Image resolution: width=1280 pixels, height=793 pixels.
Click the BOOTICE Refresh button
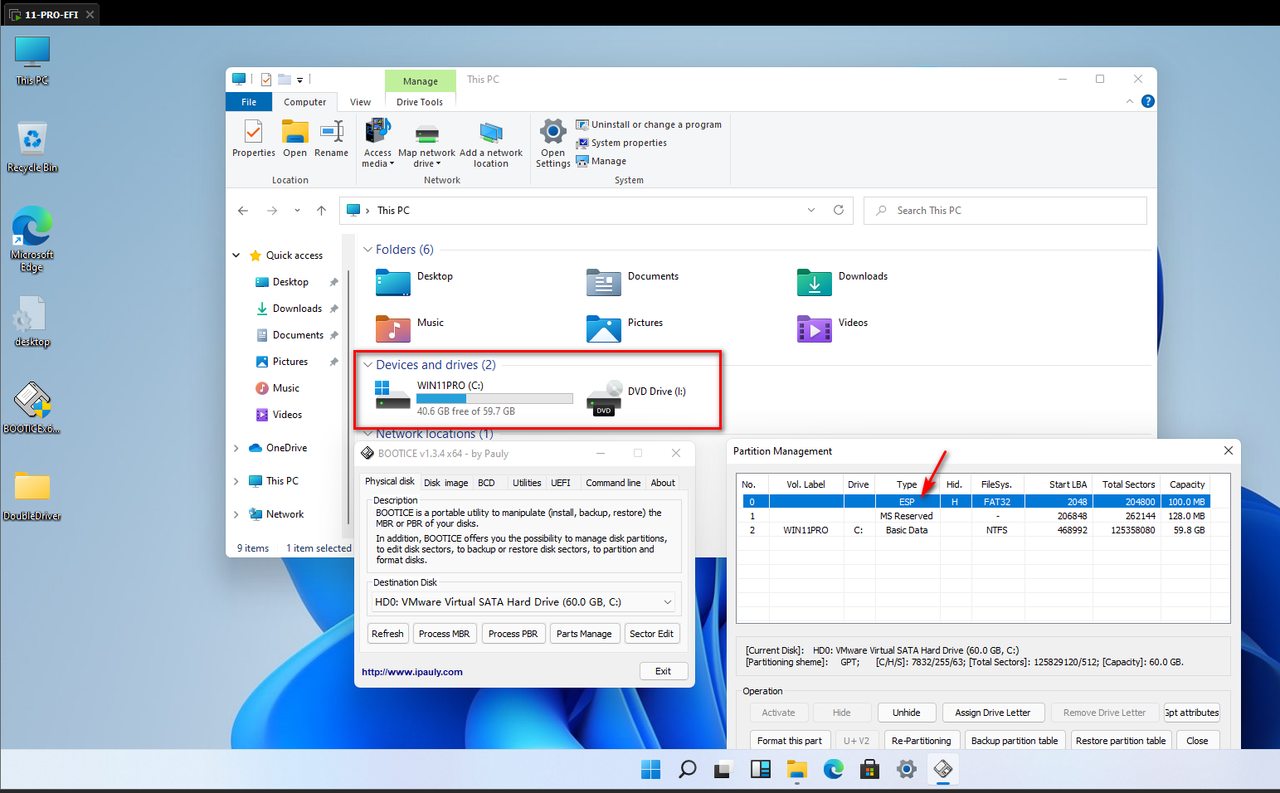[387, 633]
